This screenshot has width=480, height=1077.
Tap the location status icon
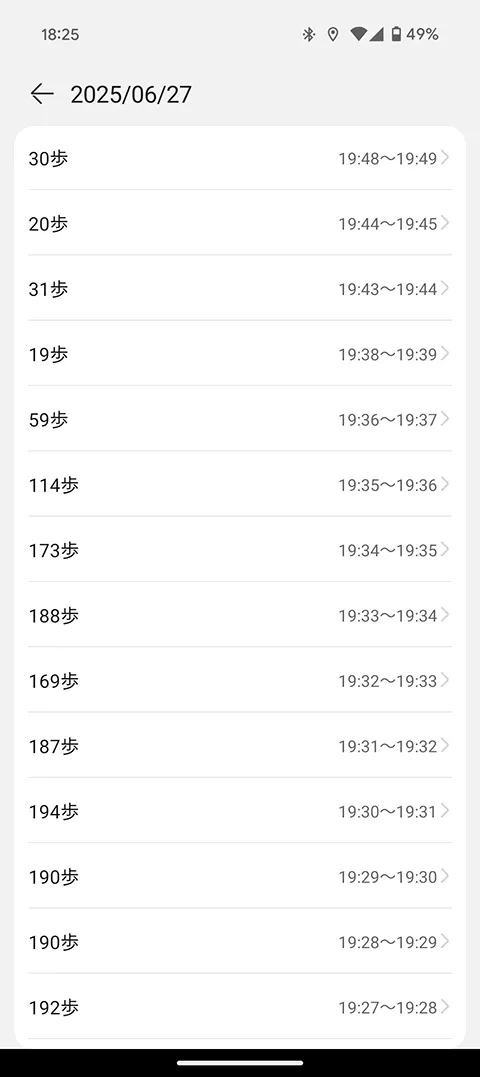click(x=333, y=34)
